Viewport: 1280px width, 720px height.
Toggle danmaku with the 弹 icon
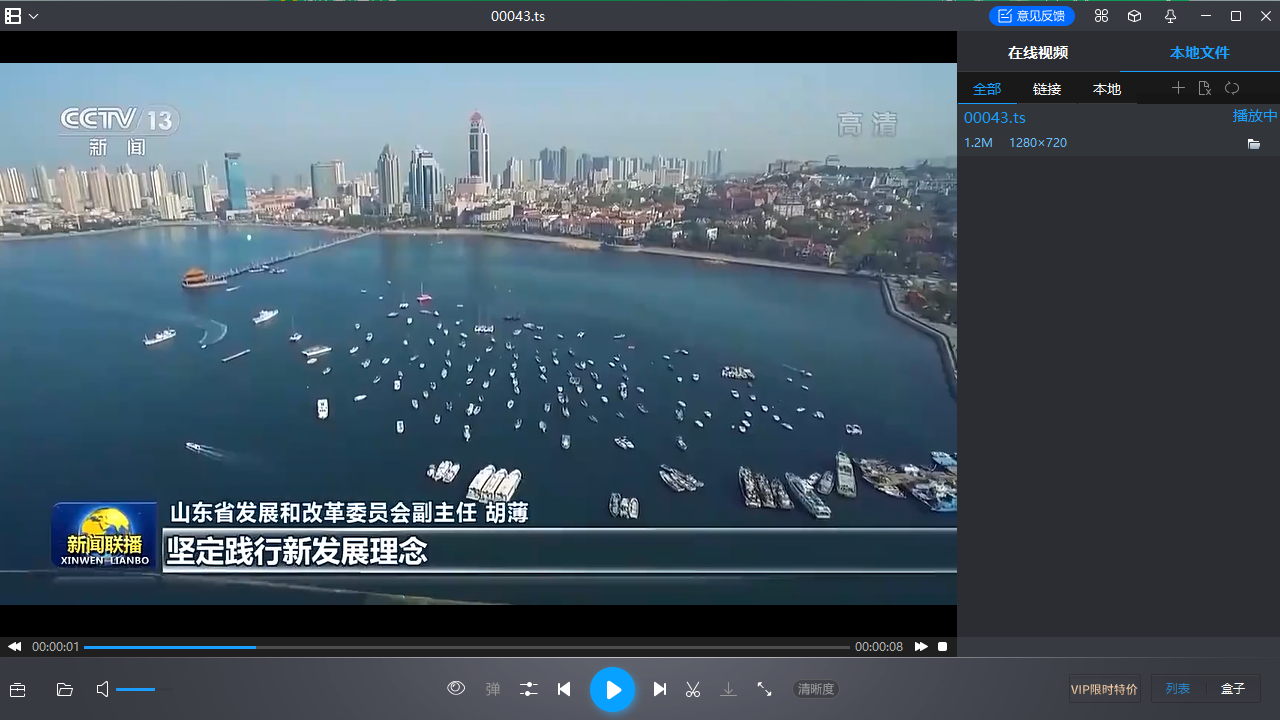pyautogui.click(x=492, y=689)
